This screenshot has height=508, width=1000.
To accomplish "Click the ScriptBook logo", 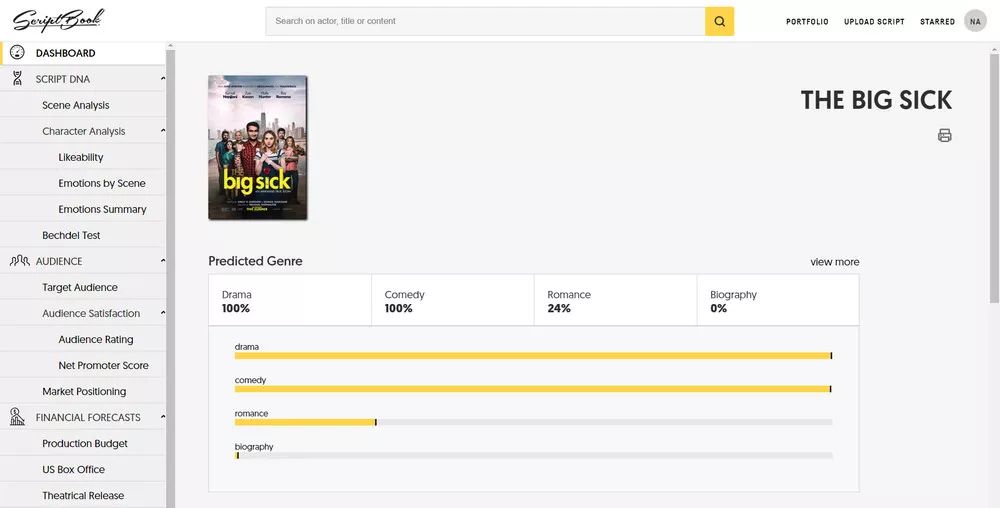I will 58,20.
